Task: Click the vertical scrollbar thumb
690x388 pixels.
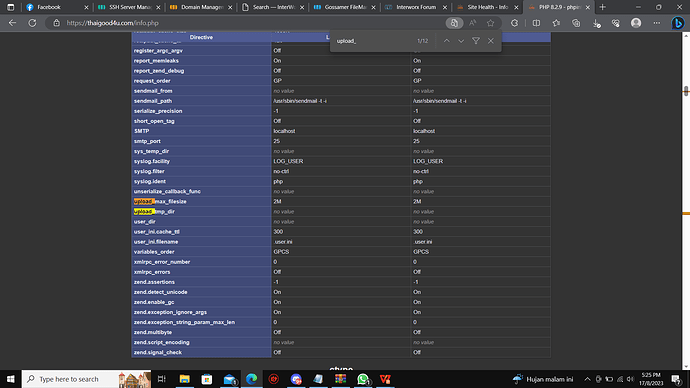Action: click(x=686, y=91)
